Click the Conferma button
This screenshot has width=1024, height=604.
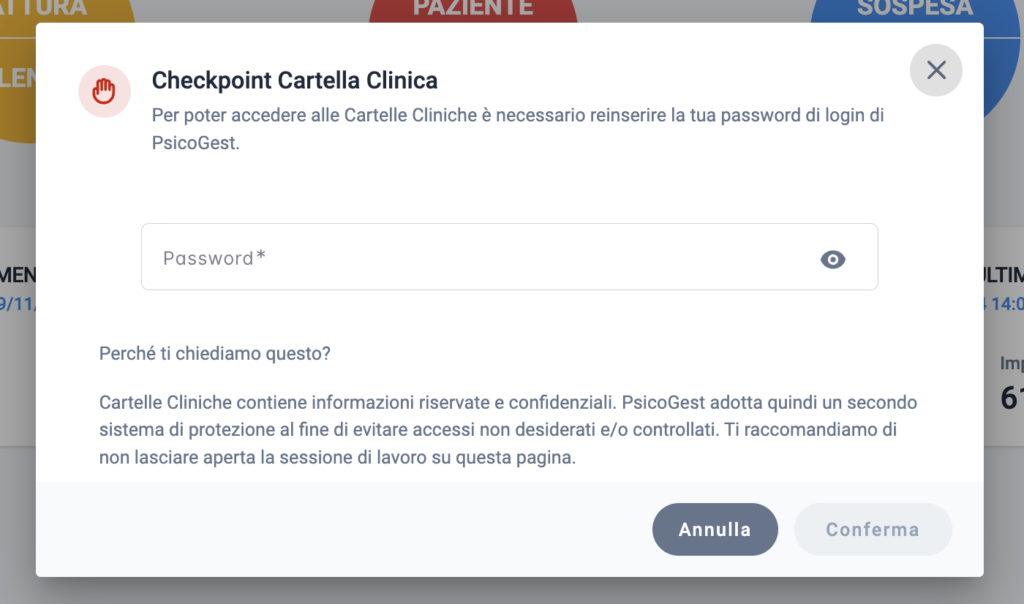pos(872,529)
